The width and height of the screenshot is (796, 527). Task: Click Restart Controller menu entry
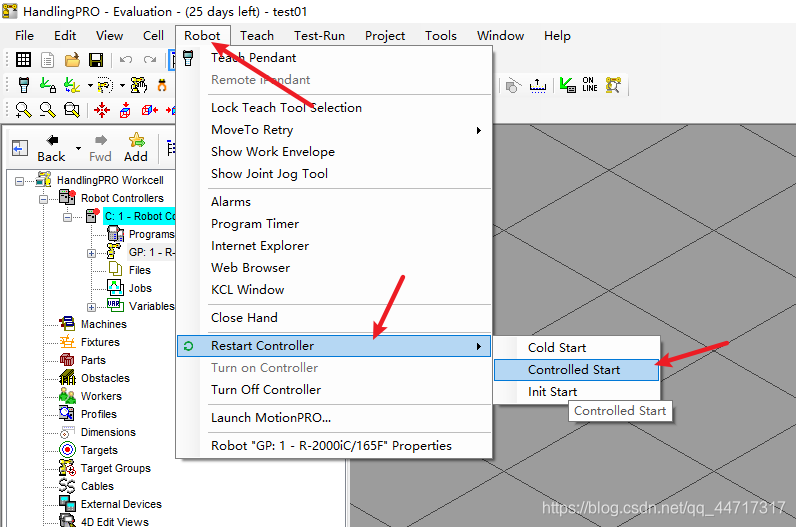coord(334,346)
